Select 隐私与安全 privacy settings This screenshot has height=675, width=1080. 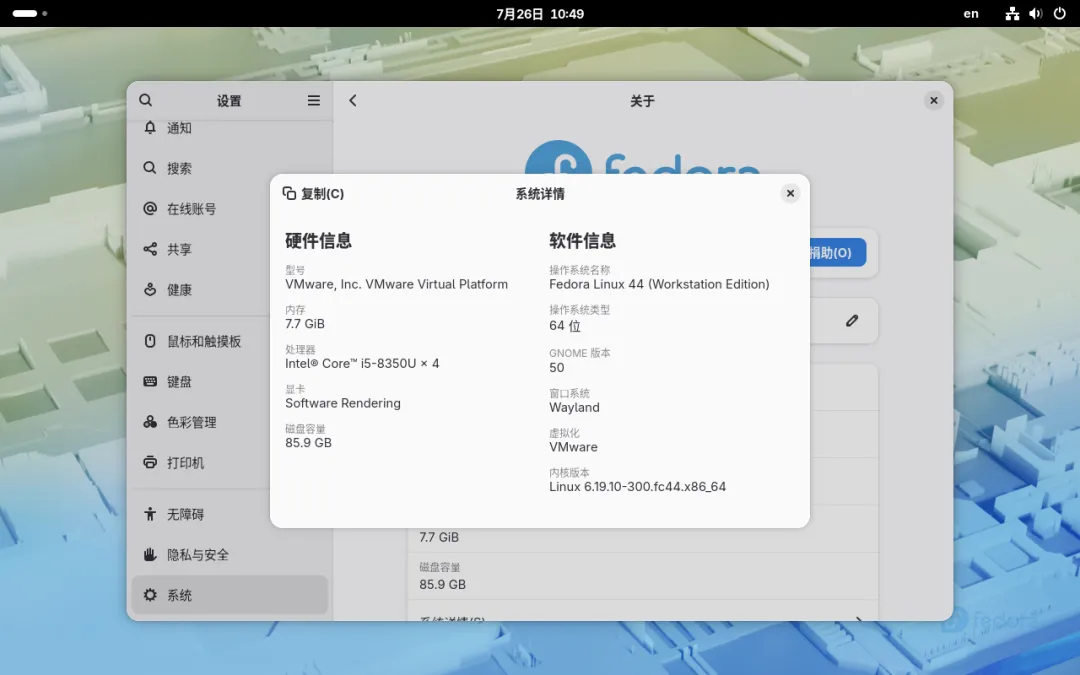click(229, 554)
